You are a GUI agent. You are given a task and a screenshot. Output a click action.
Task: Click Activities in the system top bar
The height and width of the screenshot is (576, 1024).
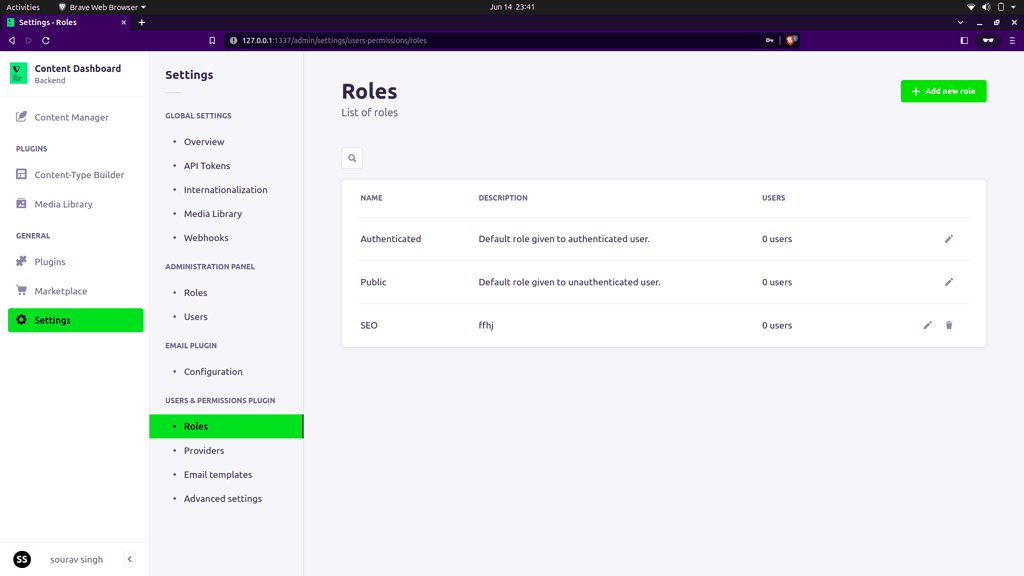pos(20,6)
